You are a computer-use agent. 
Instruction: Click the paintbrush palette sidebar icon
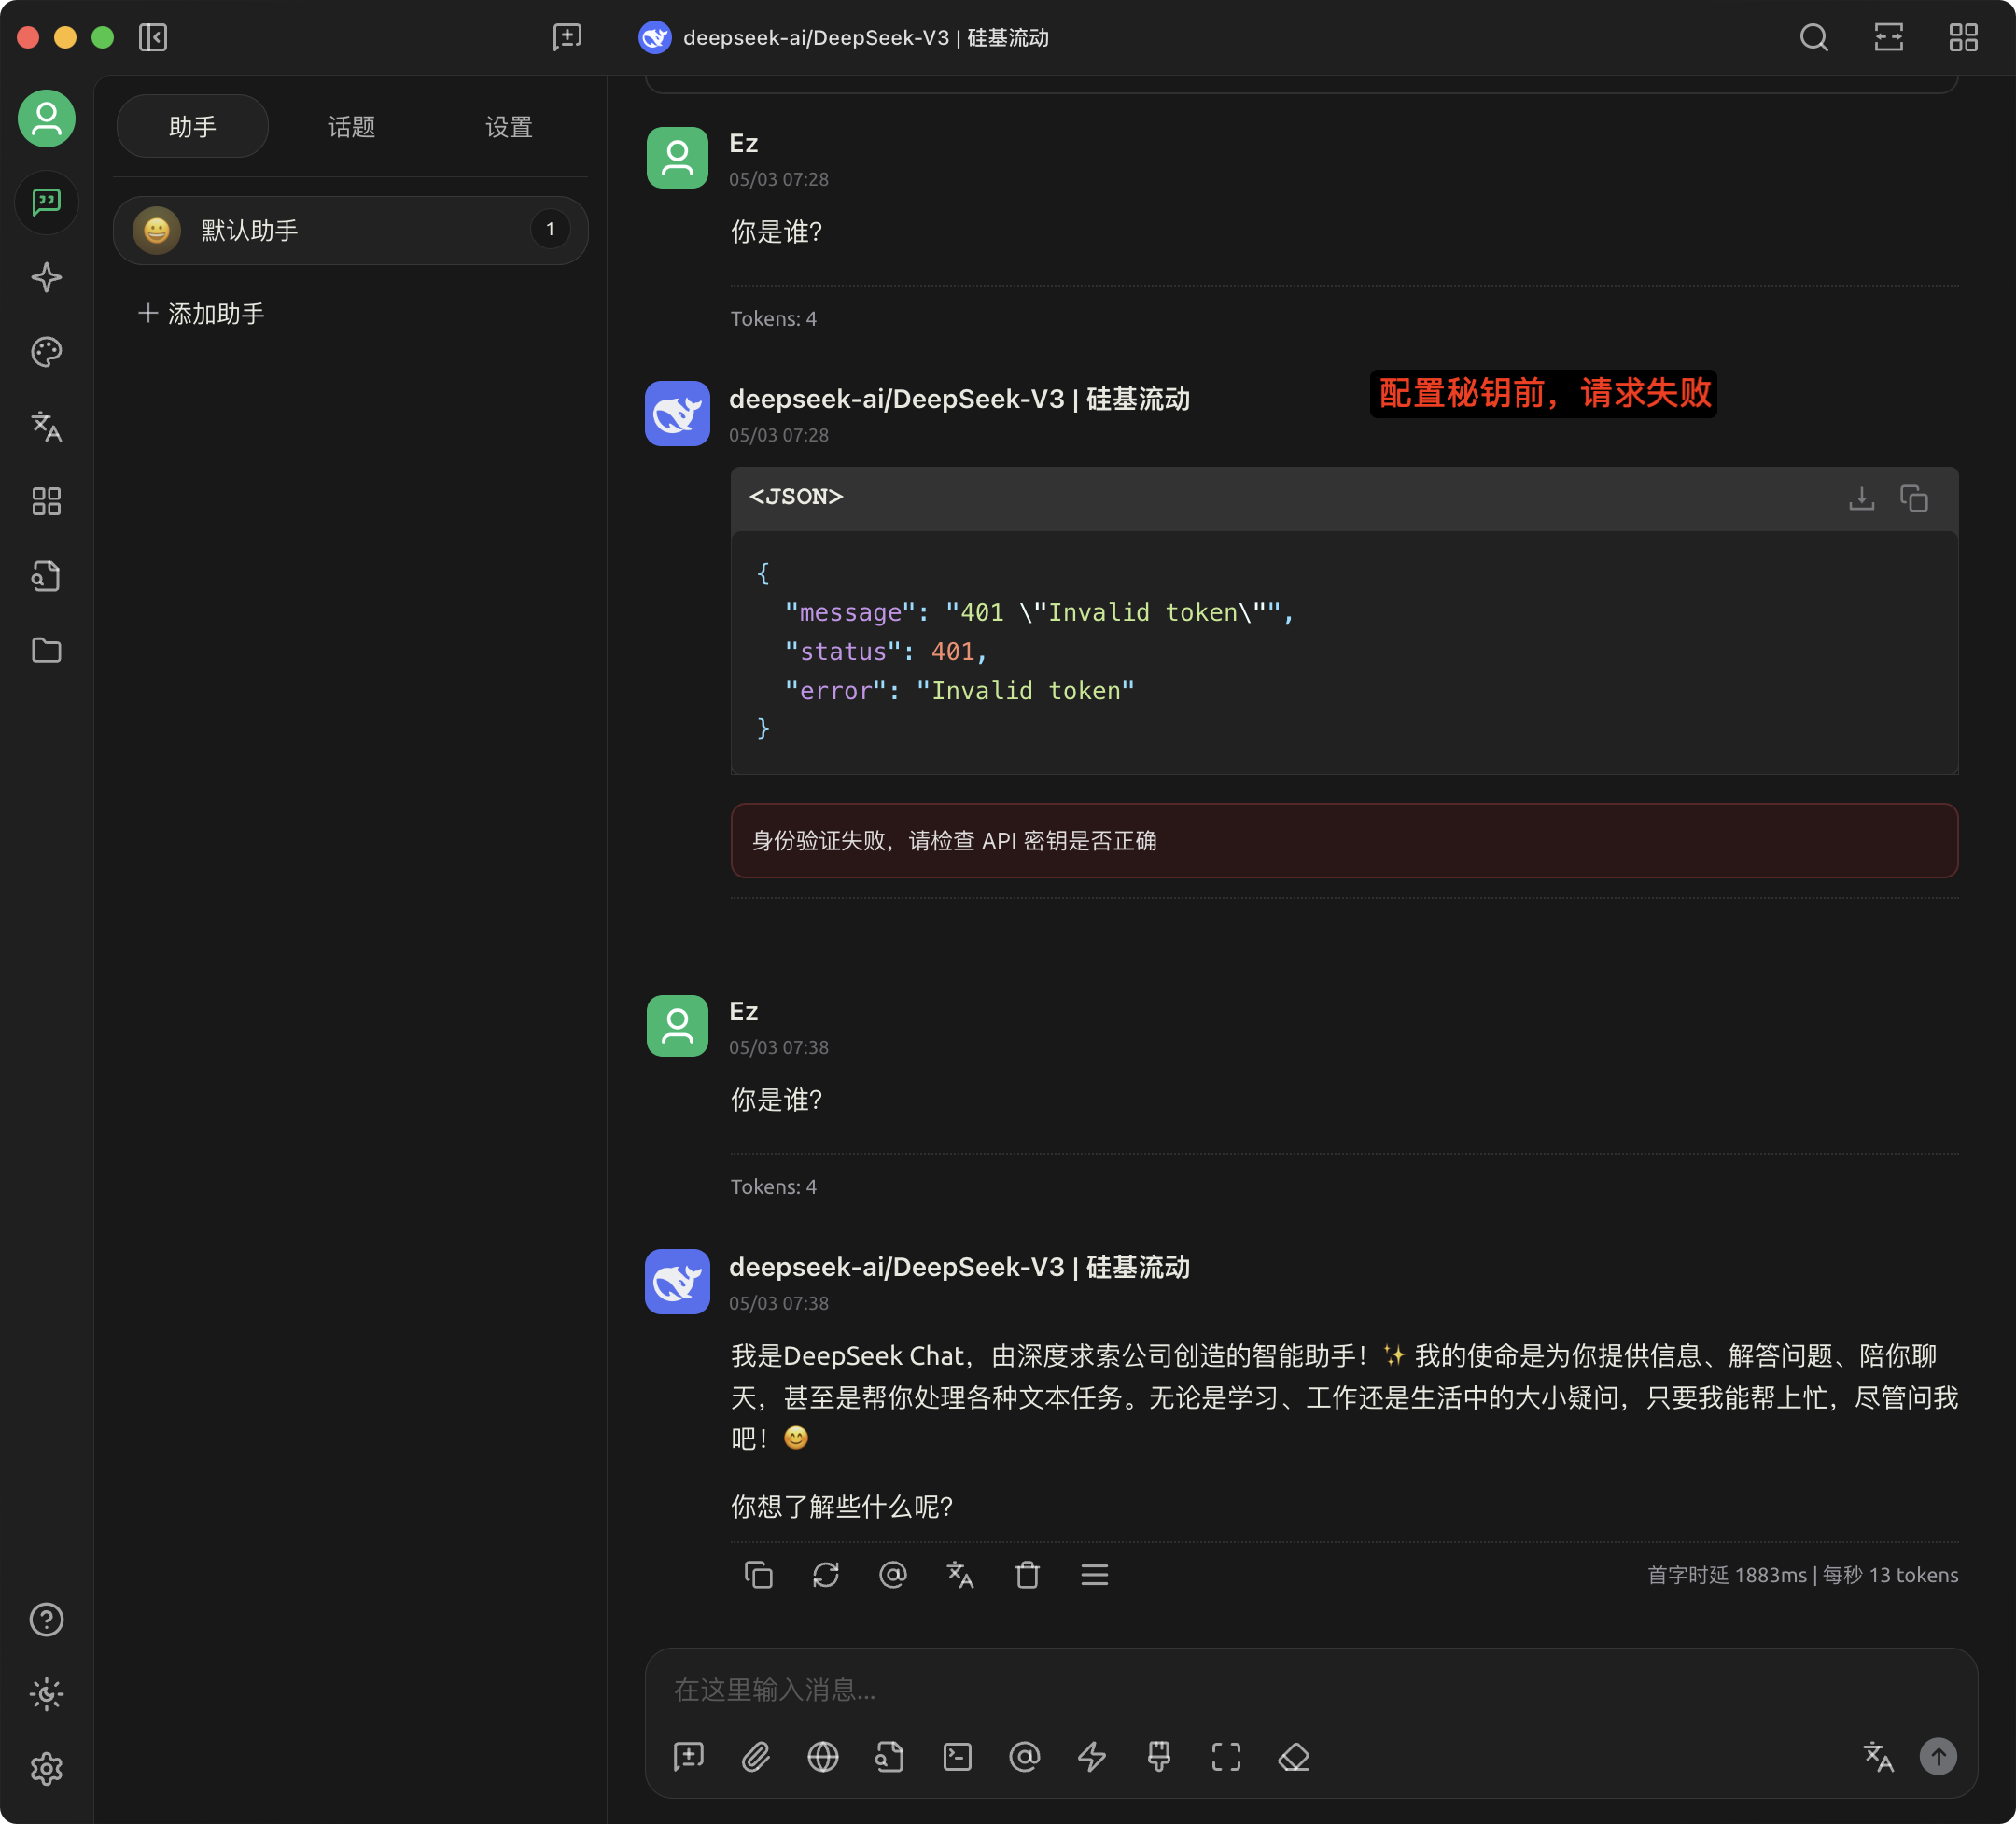point(46,352)
